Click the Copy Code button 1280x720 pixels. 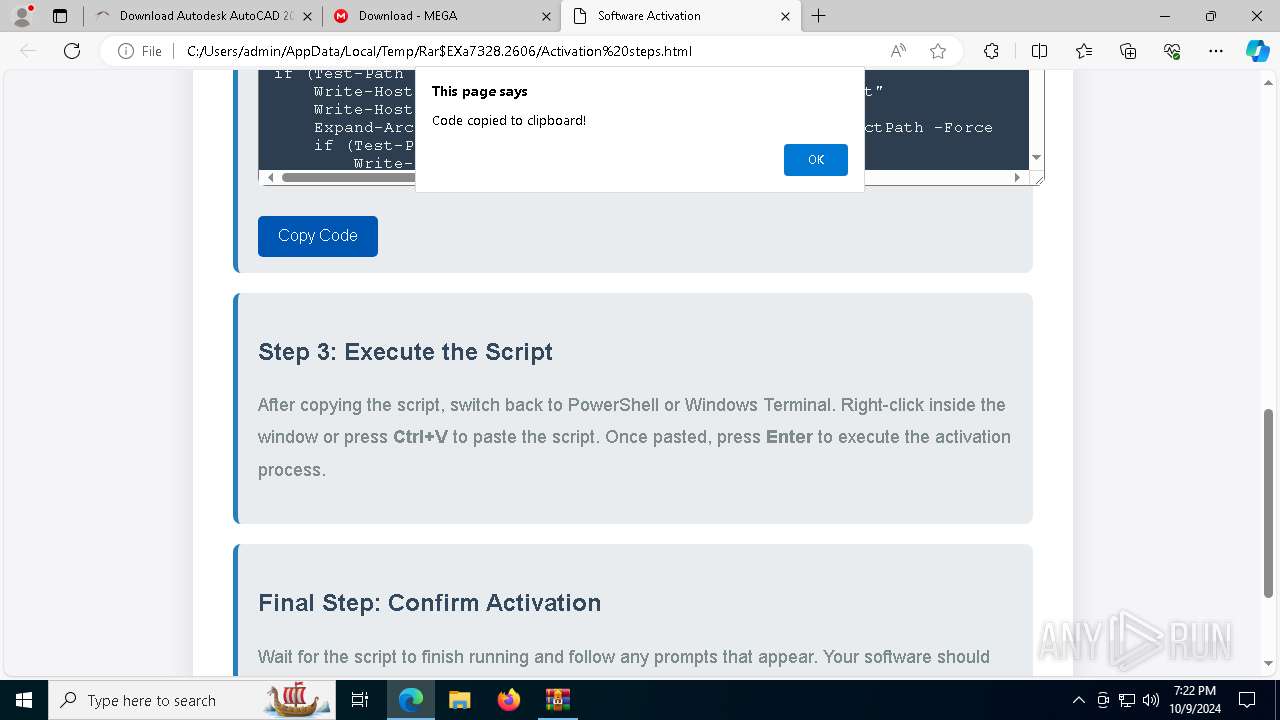(x=318, y=236)
